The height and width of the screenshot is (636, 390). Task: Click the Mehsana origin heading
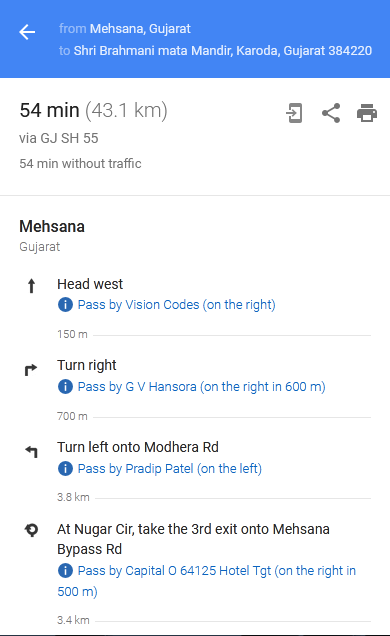tap(52, 226)
